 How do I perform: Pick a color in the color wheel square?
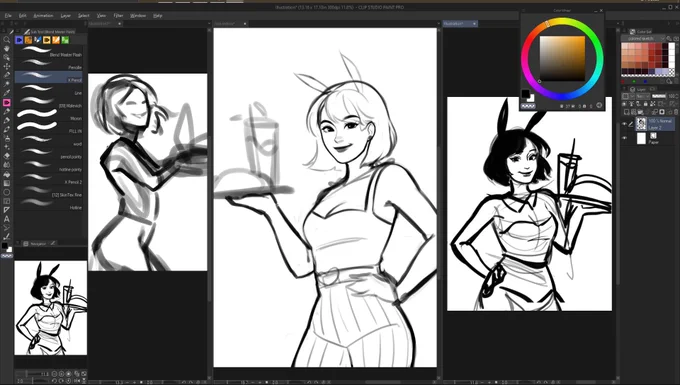point(562,59)
